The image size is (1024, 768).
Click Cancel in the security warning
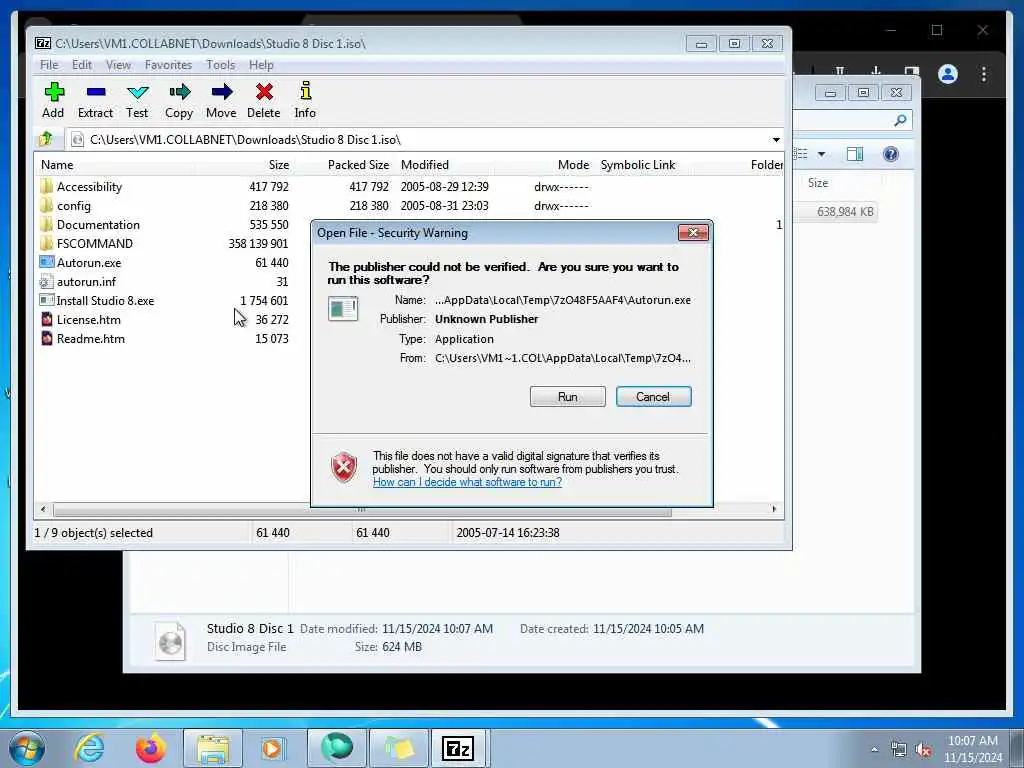coord(653,396)
